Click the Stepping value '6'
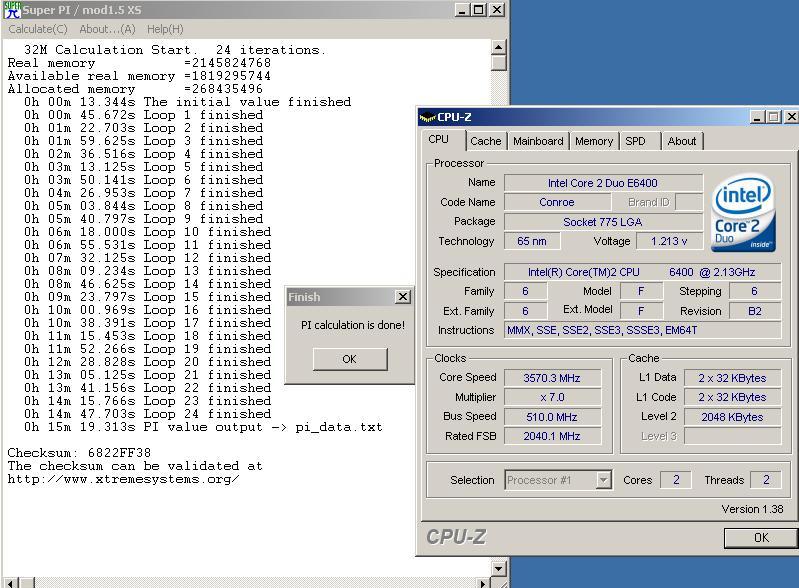The height and width of the screenshot is (588, 799). pos(755,291)
